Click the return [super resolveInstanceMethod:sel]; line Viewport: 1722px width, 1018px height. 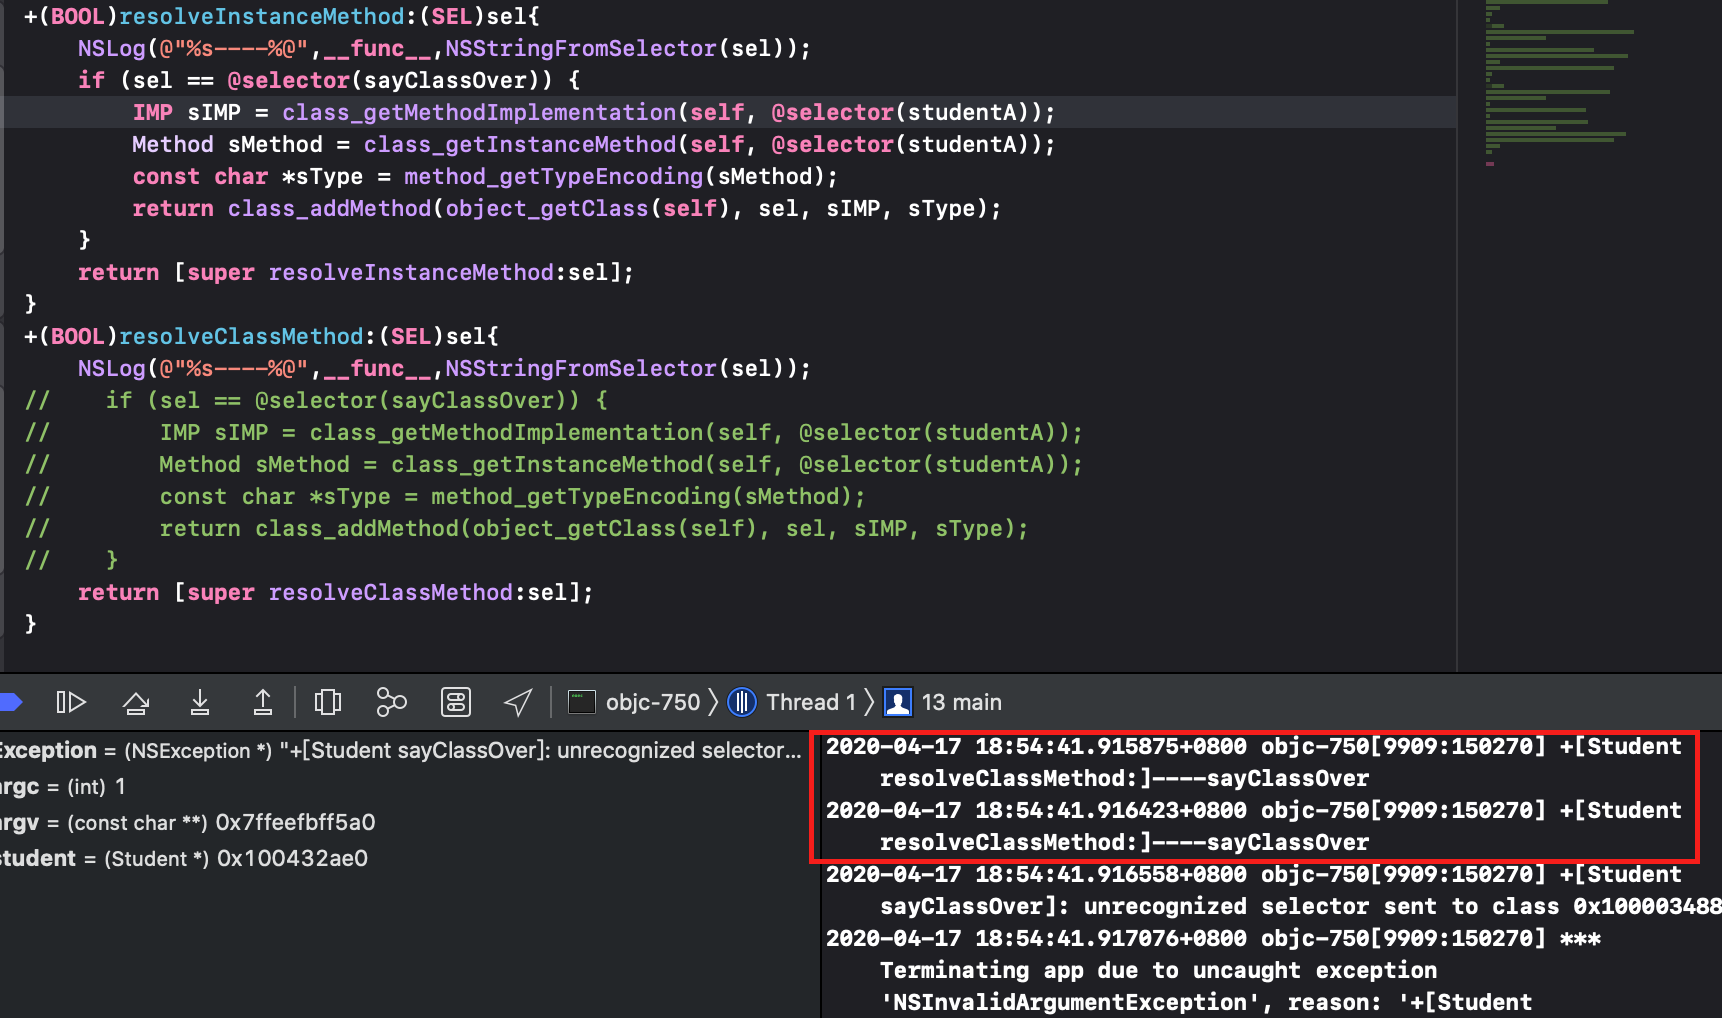tap(356, 272)
